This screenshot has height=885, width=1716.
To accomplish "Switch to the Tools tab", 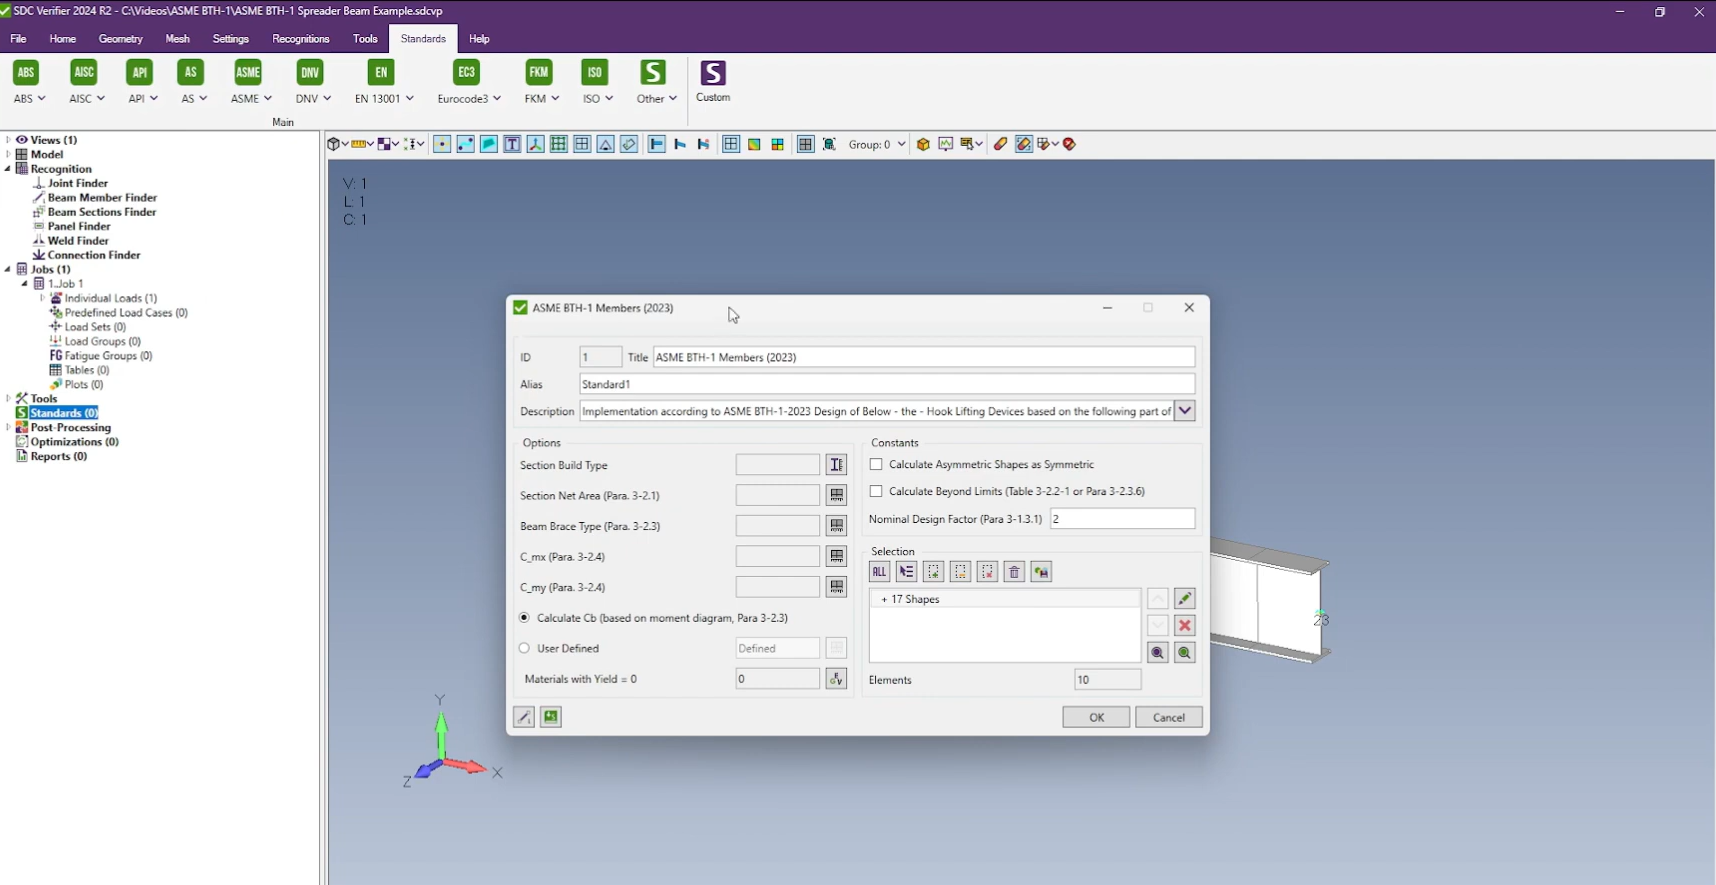I will tap(365, 39).
